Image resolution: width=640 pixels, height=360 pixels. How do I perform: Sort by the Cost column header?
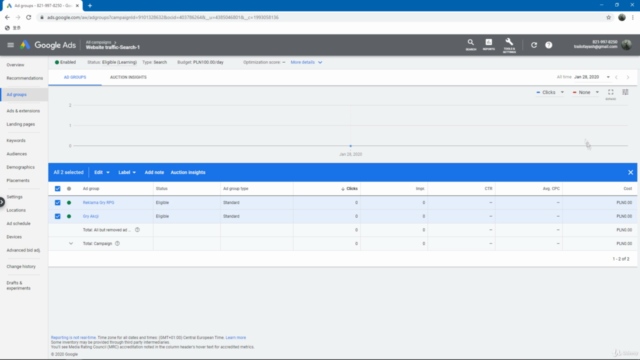pyautogui.click(x=628, y=189)
